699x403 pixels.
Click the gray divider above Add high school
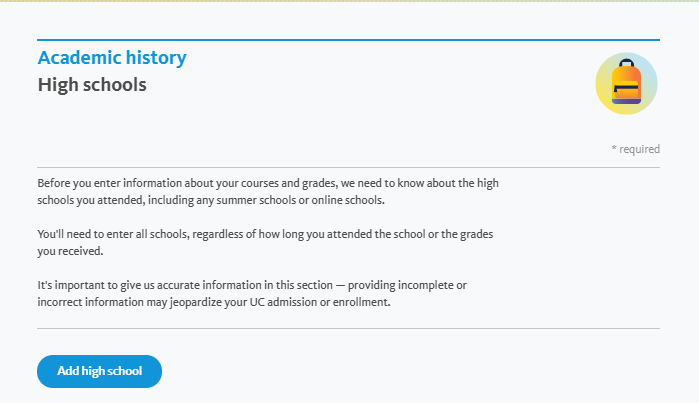[x=348, y=329]
